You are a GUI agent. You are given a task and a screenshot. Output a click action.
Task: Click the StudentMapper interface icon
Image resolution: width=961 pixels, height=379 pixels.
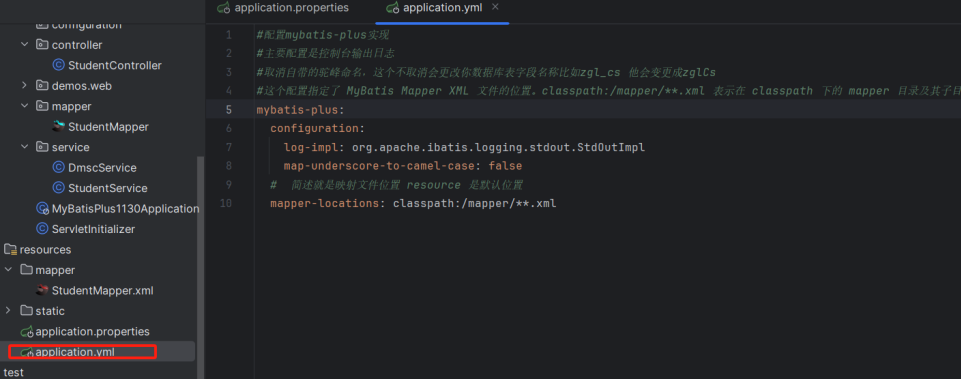coord(59,126)
